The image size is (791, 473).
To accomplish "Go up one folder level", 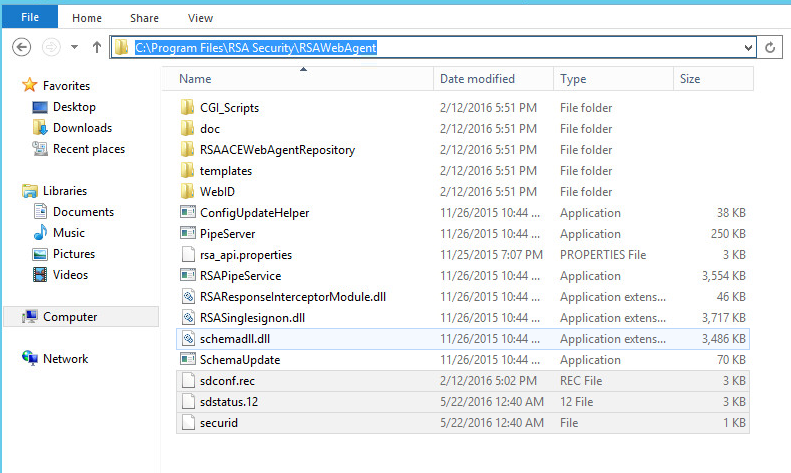I will click(97, 47).
